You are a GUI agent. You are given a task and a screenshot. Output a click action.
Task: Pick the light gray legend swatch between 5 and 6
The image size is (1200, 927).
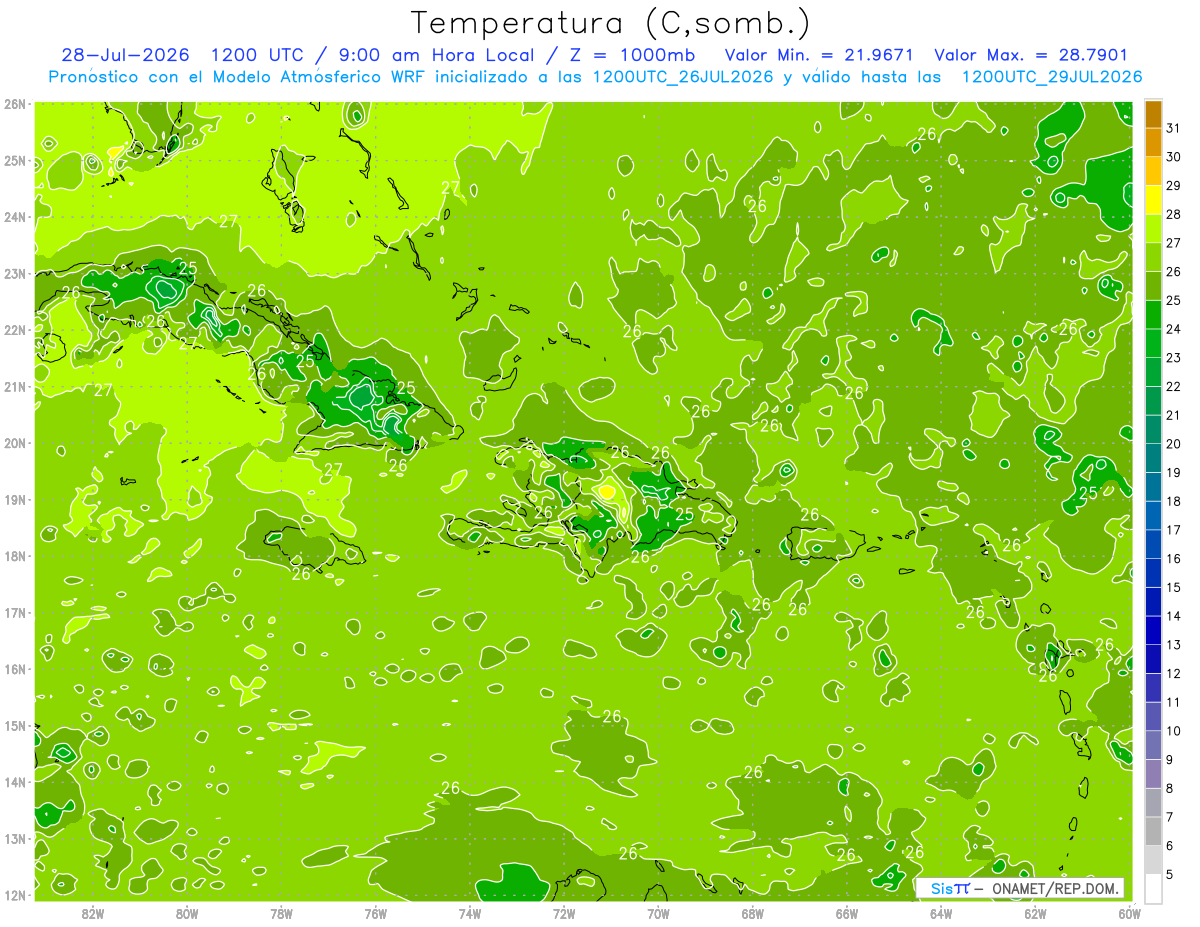tap(1153, 860)
